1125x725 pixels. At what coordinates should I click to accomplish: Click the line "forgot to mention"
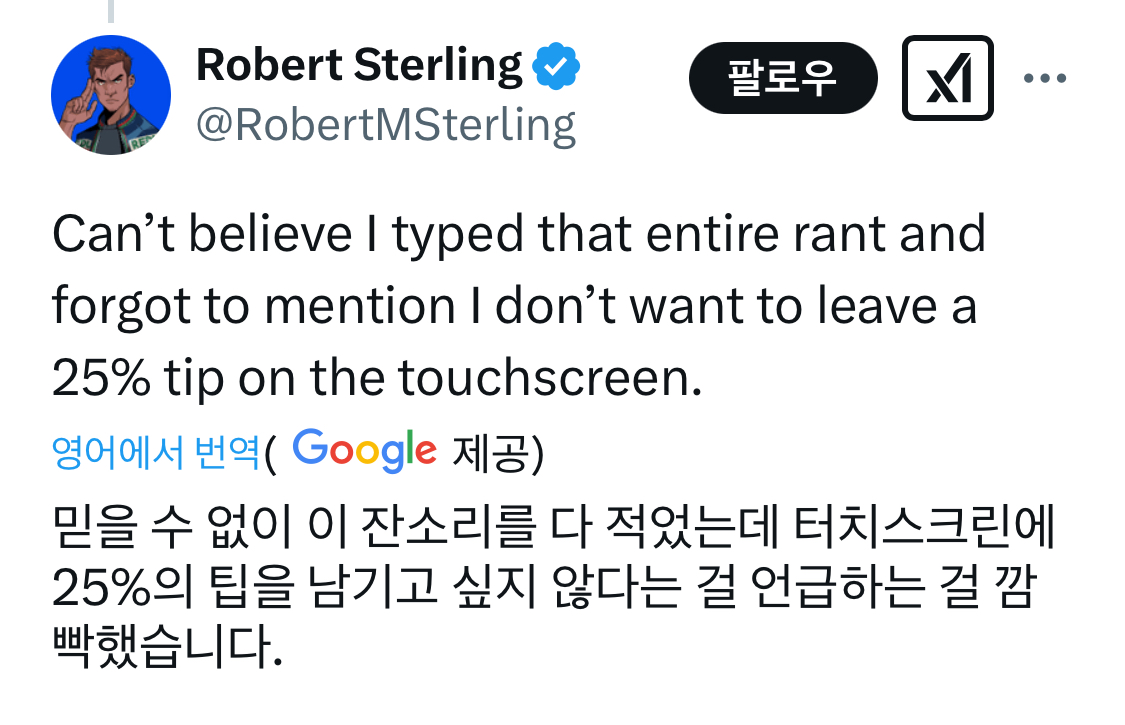513,308
